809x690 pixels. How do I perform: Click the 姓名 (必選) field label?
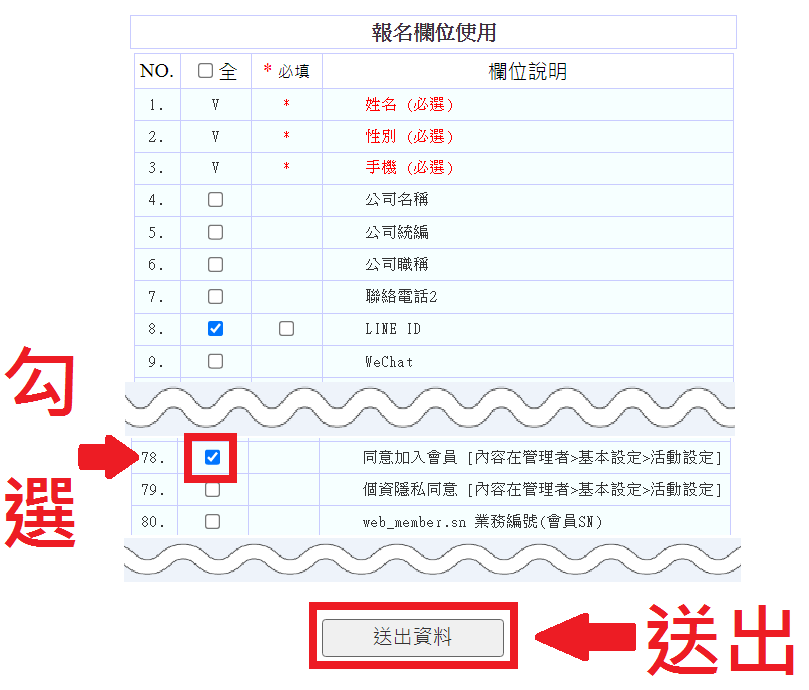409,104
